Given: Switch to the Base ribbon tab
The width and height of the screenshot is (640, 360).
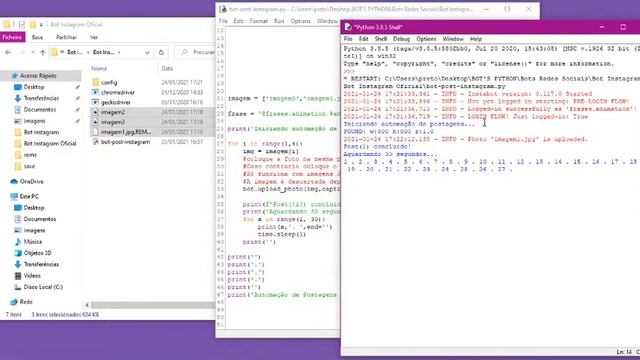Looking at the screenshot, I should [37, 37].
